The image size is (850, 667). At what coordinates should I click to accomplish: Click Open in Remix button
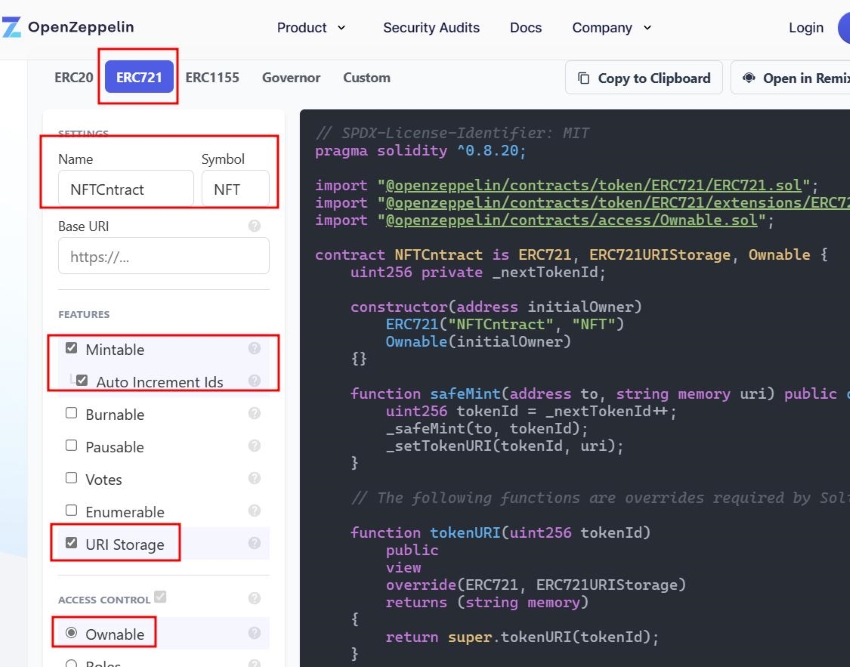click(790, 78)
